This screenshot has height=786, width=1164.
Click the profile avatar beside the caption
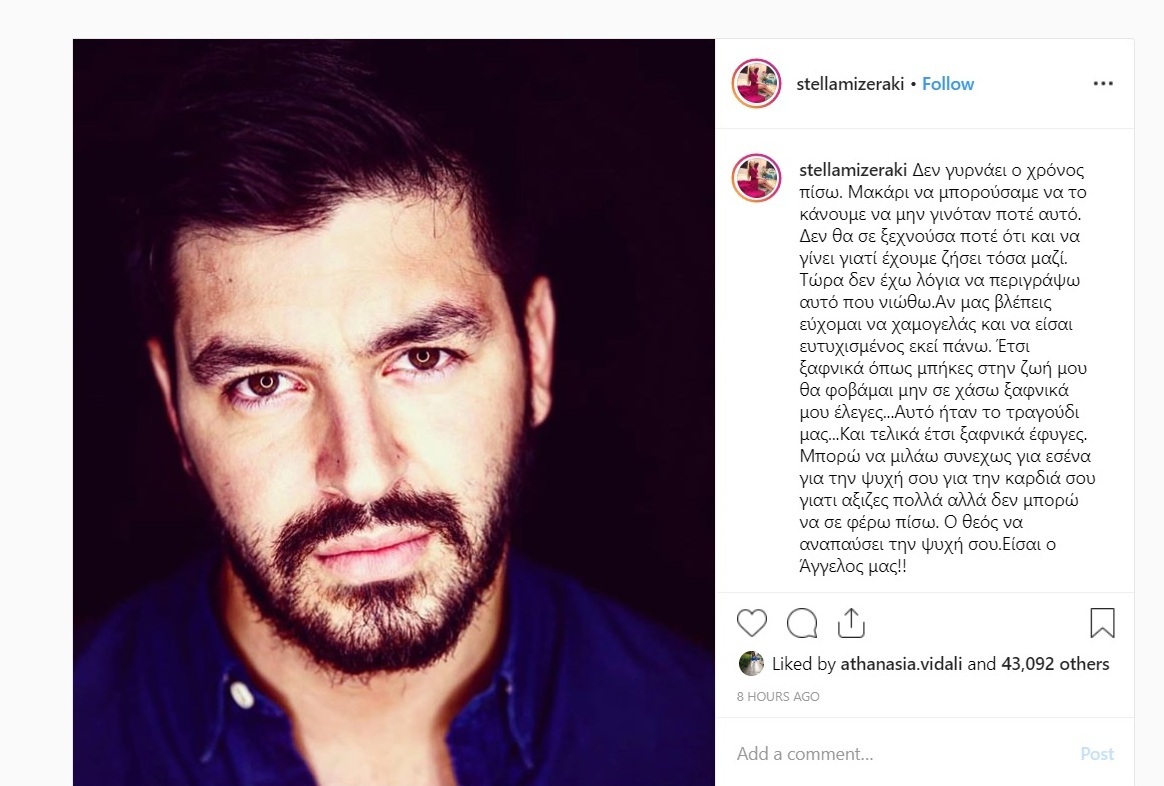coord(756,178)
